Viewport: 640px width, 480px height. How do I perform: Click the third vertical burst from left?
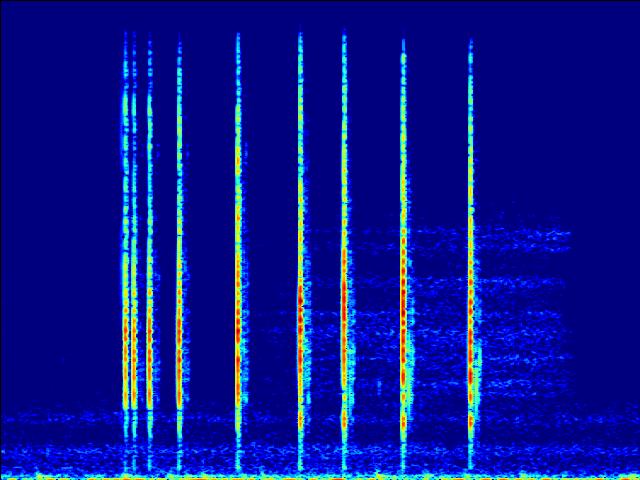[x=150, y=250]
